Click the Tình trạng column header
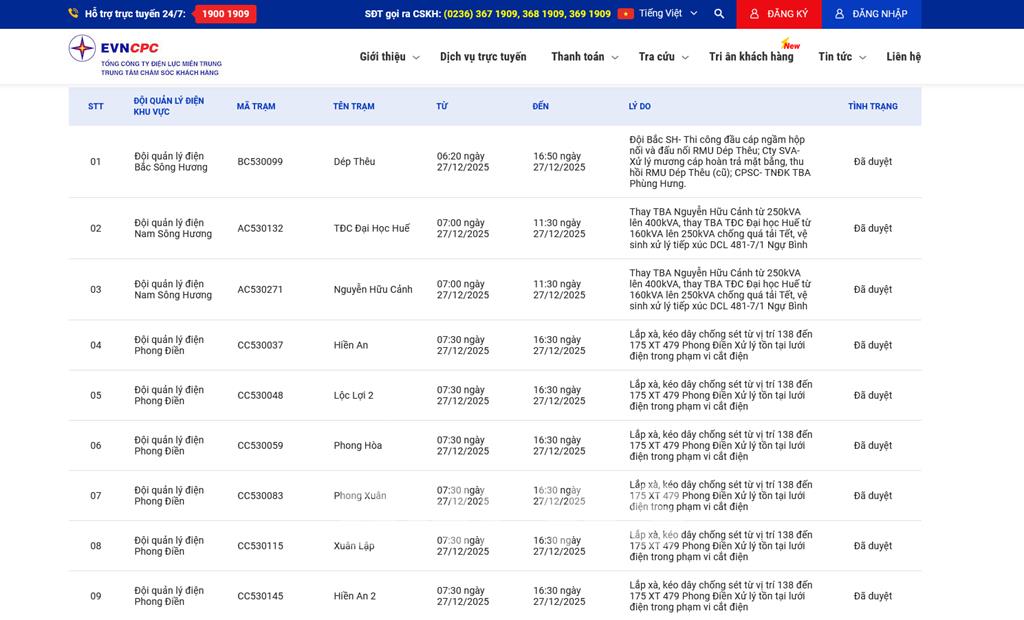Image resolution: width=1024 pixels, height=620 pixels. (872, 106)
